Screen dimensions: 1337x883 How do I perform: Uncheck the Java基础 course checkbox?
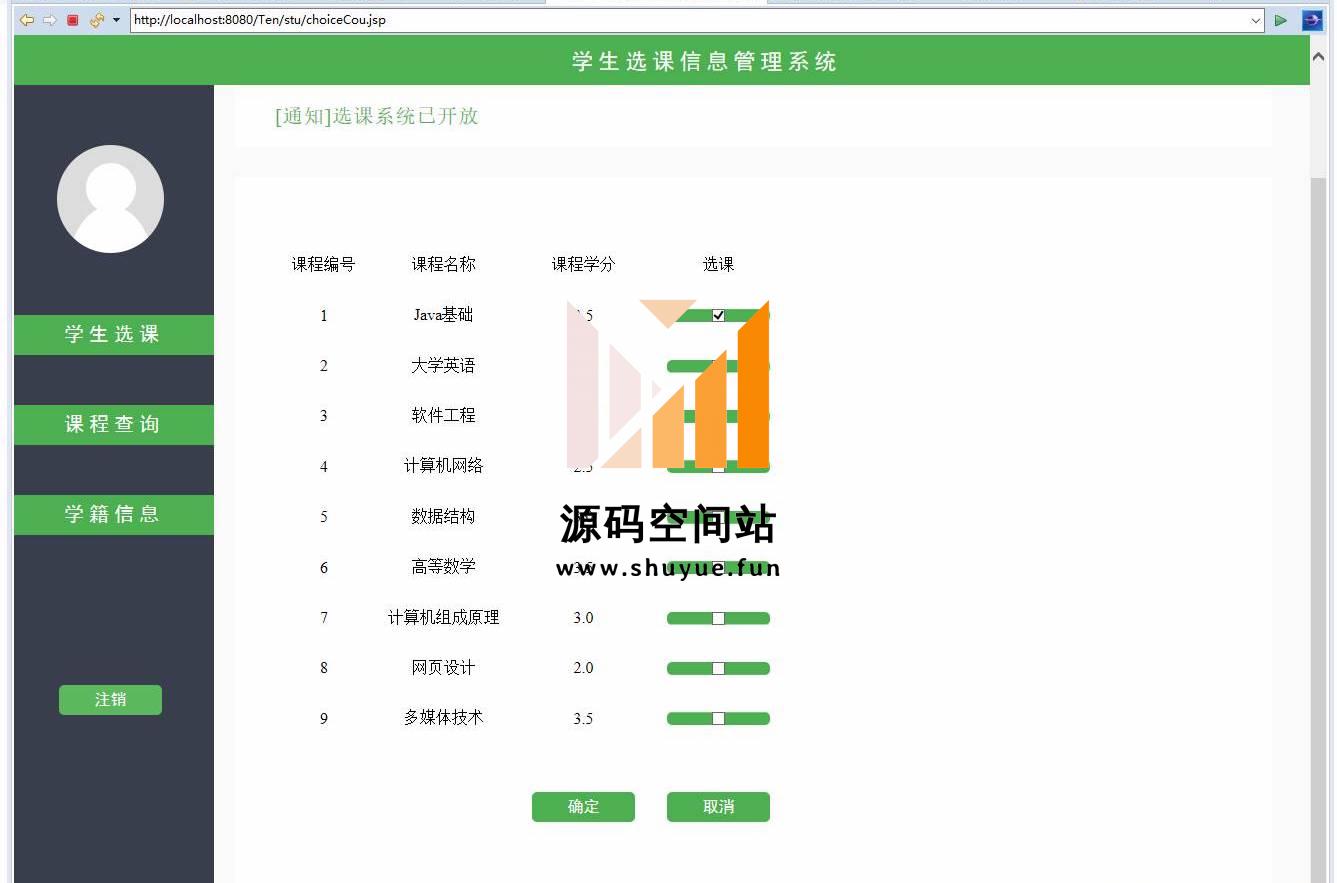pos(718,316)
